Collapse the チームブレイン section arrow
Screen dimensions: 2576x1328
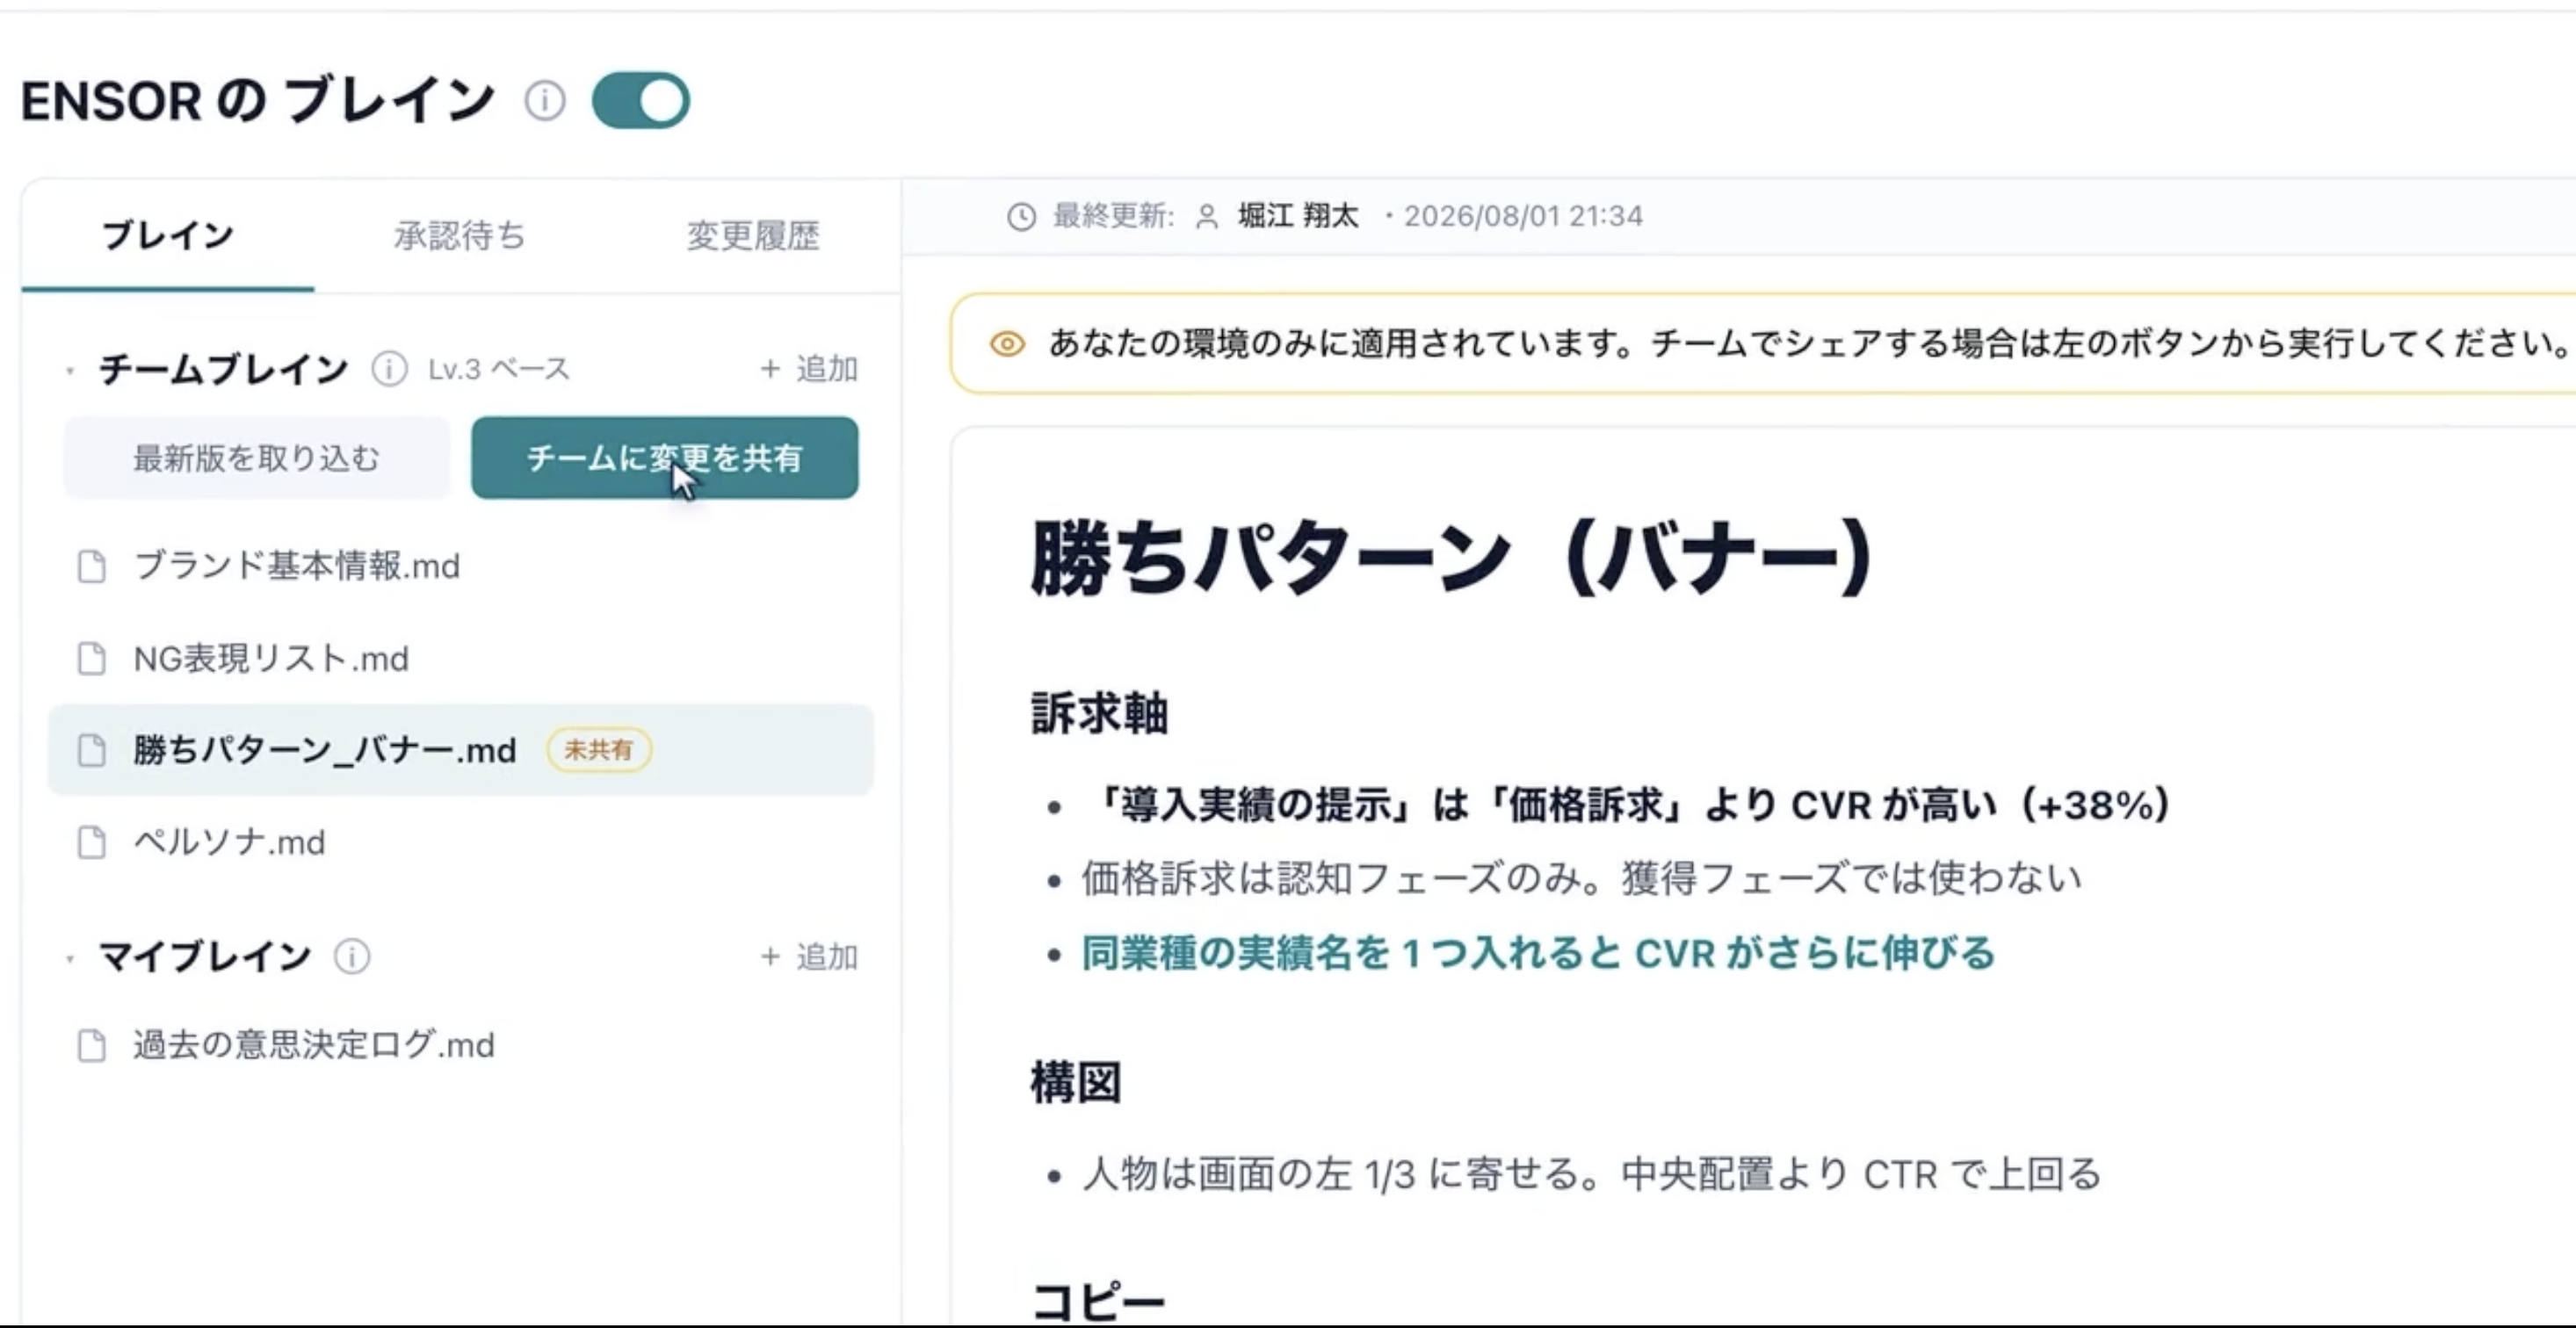70,371
